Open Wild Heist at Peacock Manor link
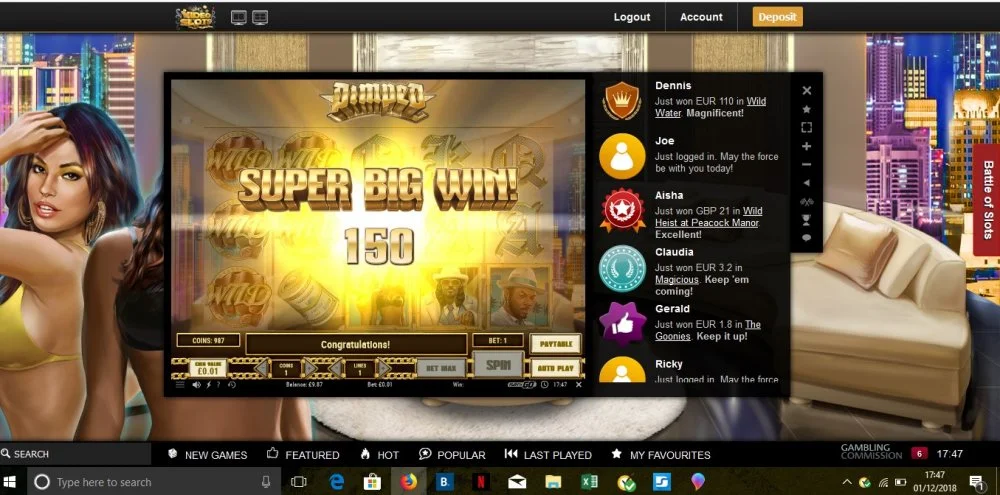The height and width of the screenshot is (495, 1000). click(709, 217)
